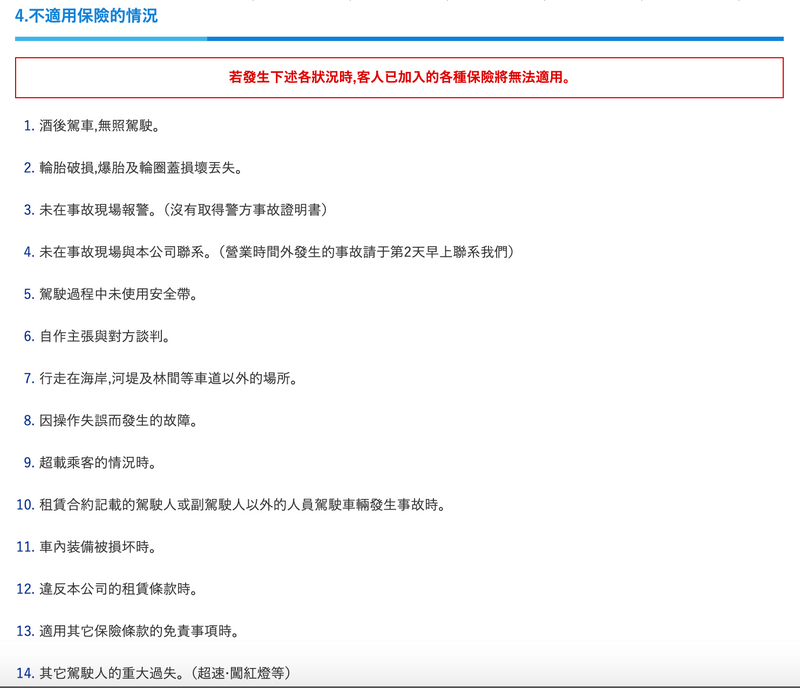Select item 4 未在事故現場與本公司聯系
800x688 pixels.
pyautogui.click(x=277, y=252)
